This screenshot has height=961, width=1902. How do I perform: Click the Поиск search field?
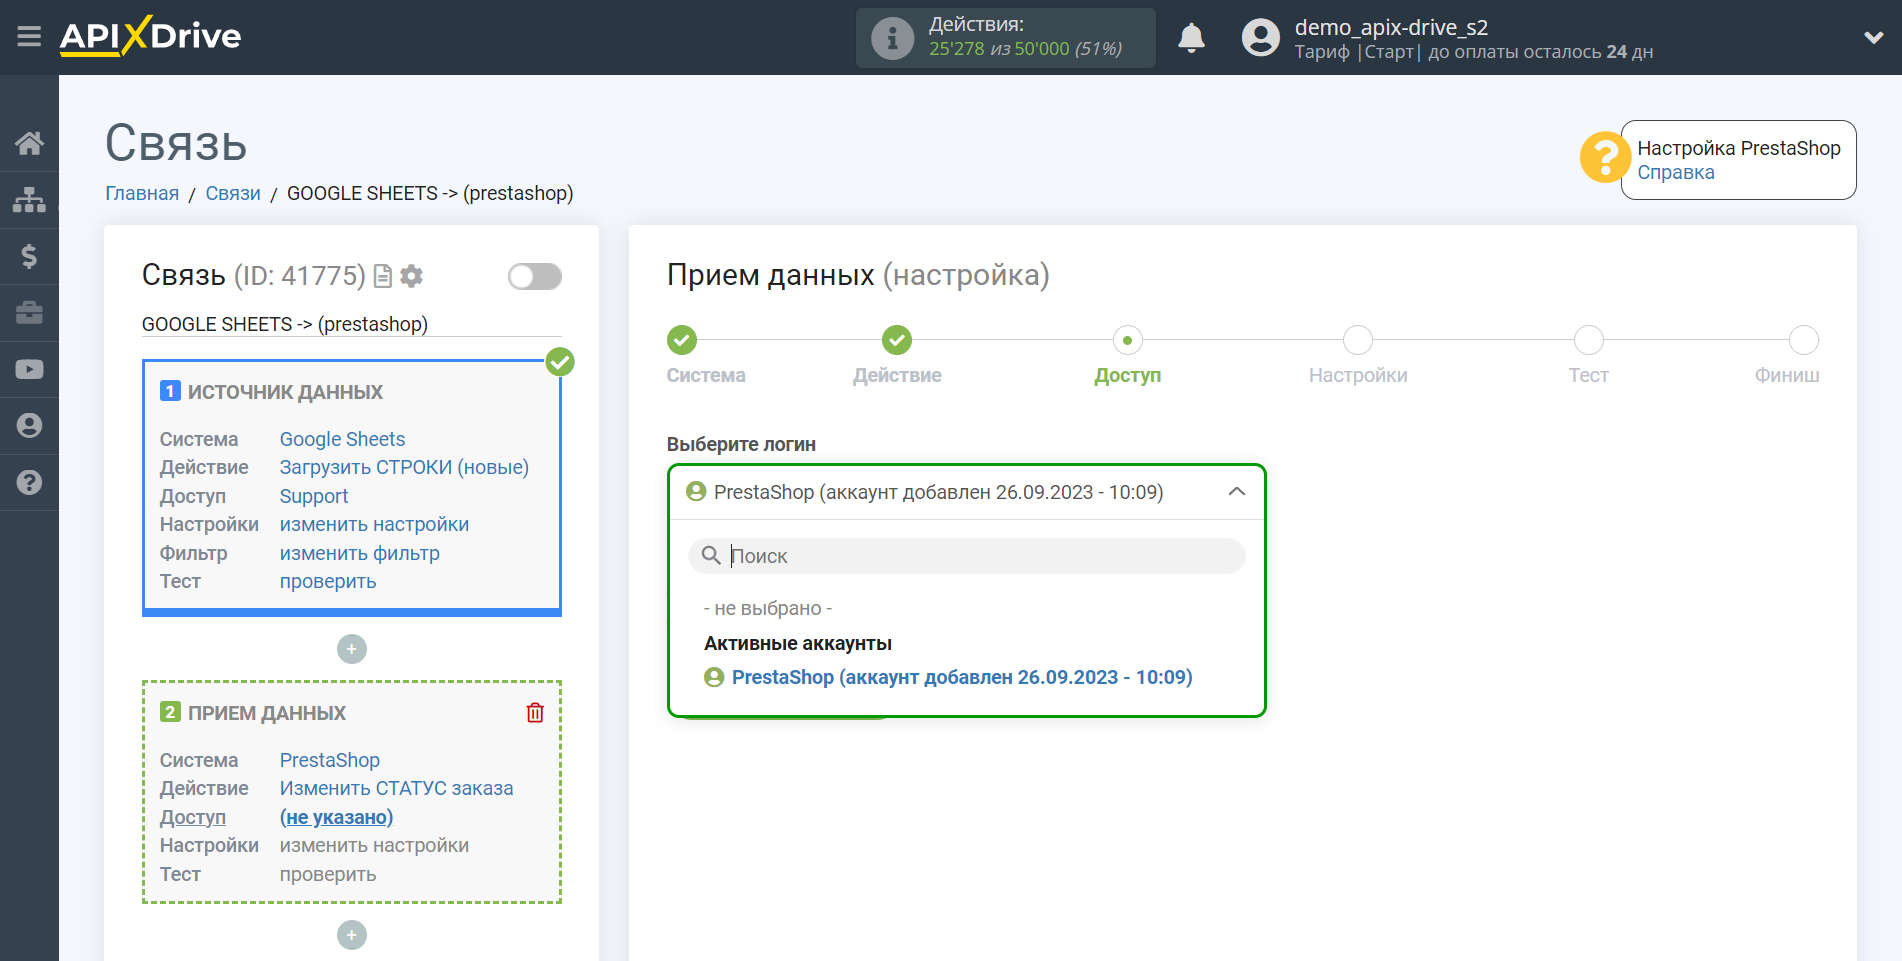966,556
